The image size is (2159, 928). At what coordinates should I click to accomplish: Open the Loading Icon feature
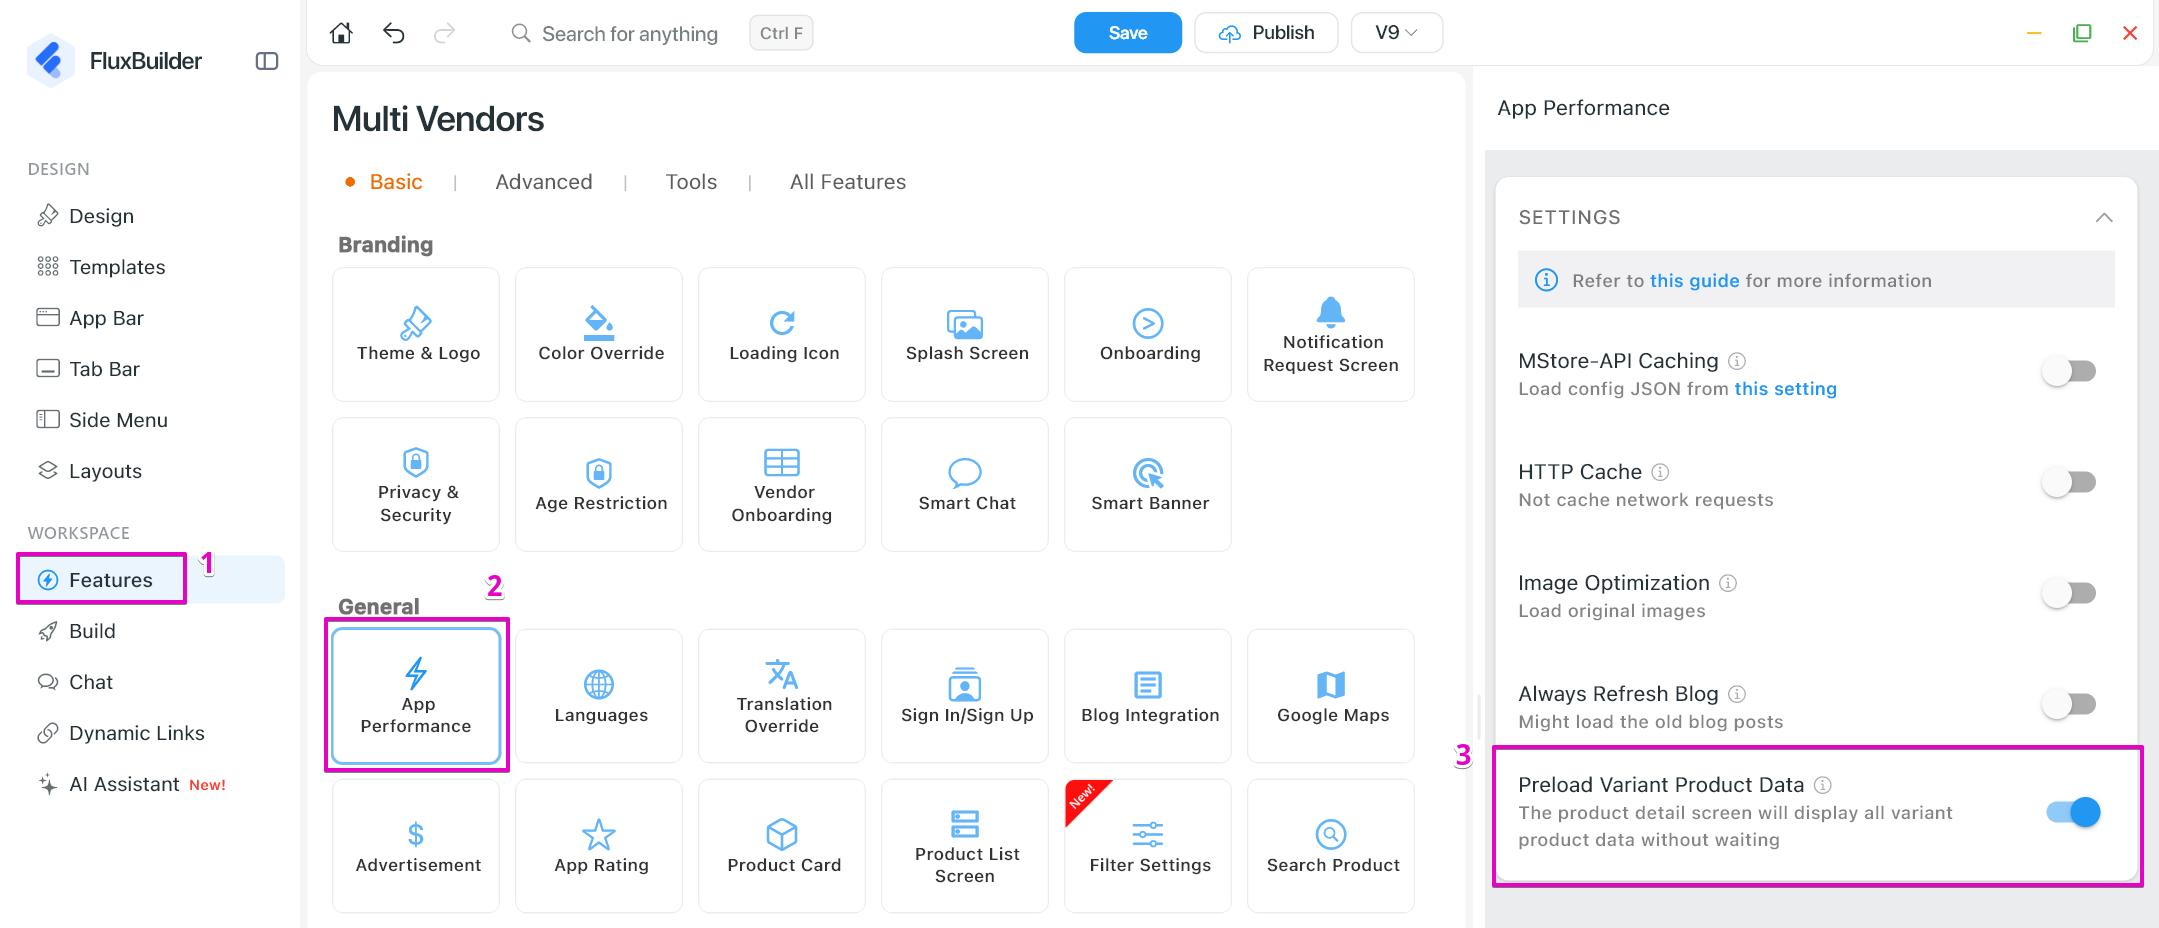(x=782, y=334)
